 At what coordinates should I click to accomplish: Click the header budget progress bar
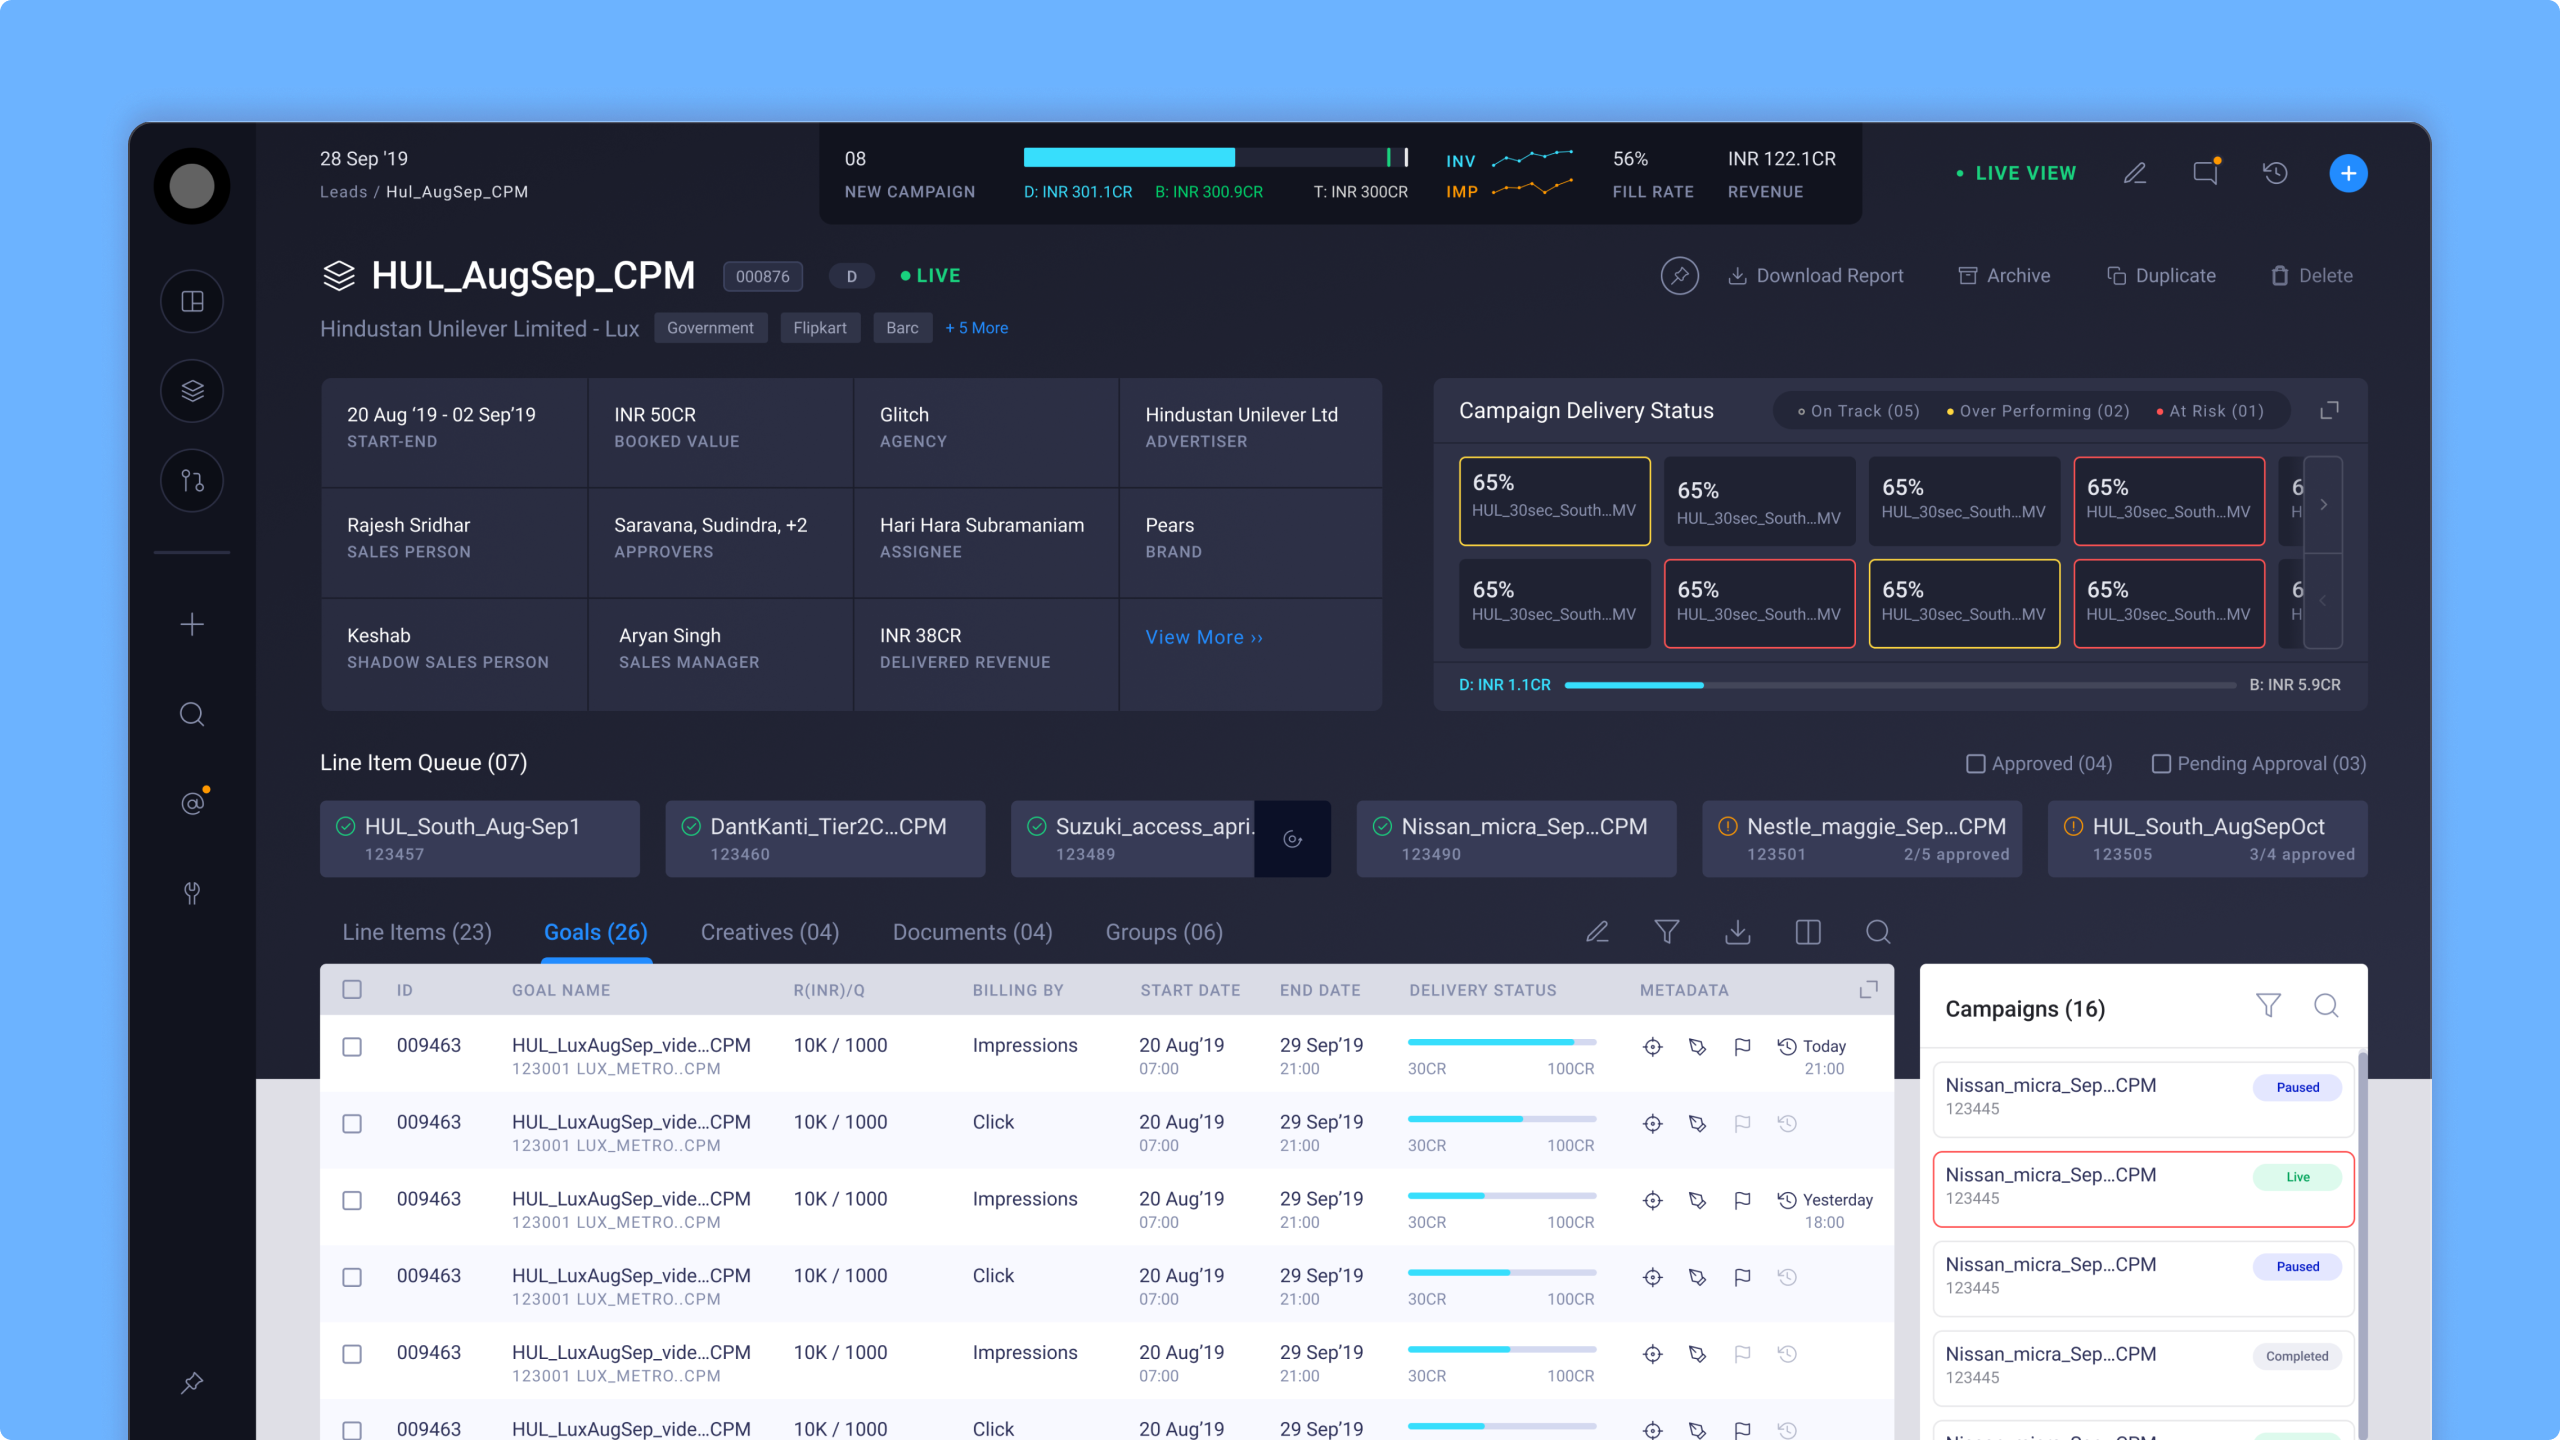pyautogui.click(x=1216, y=157)
